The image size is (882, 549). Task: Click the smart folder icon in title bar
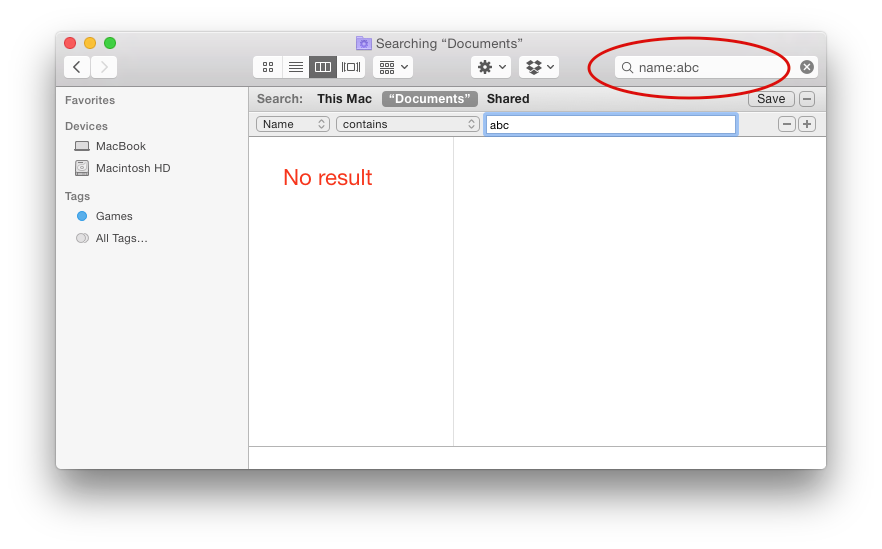coord(364,43)
